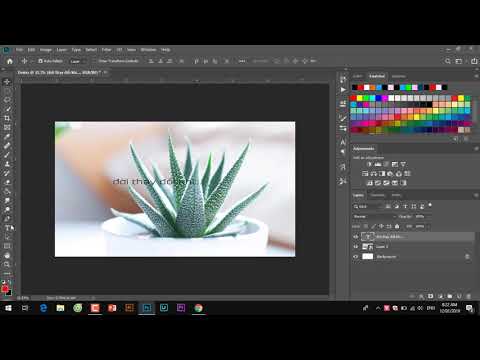Add a layer mask button
The image size is (480, 360).
tap(430, 296)
